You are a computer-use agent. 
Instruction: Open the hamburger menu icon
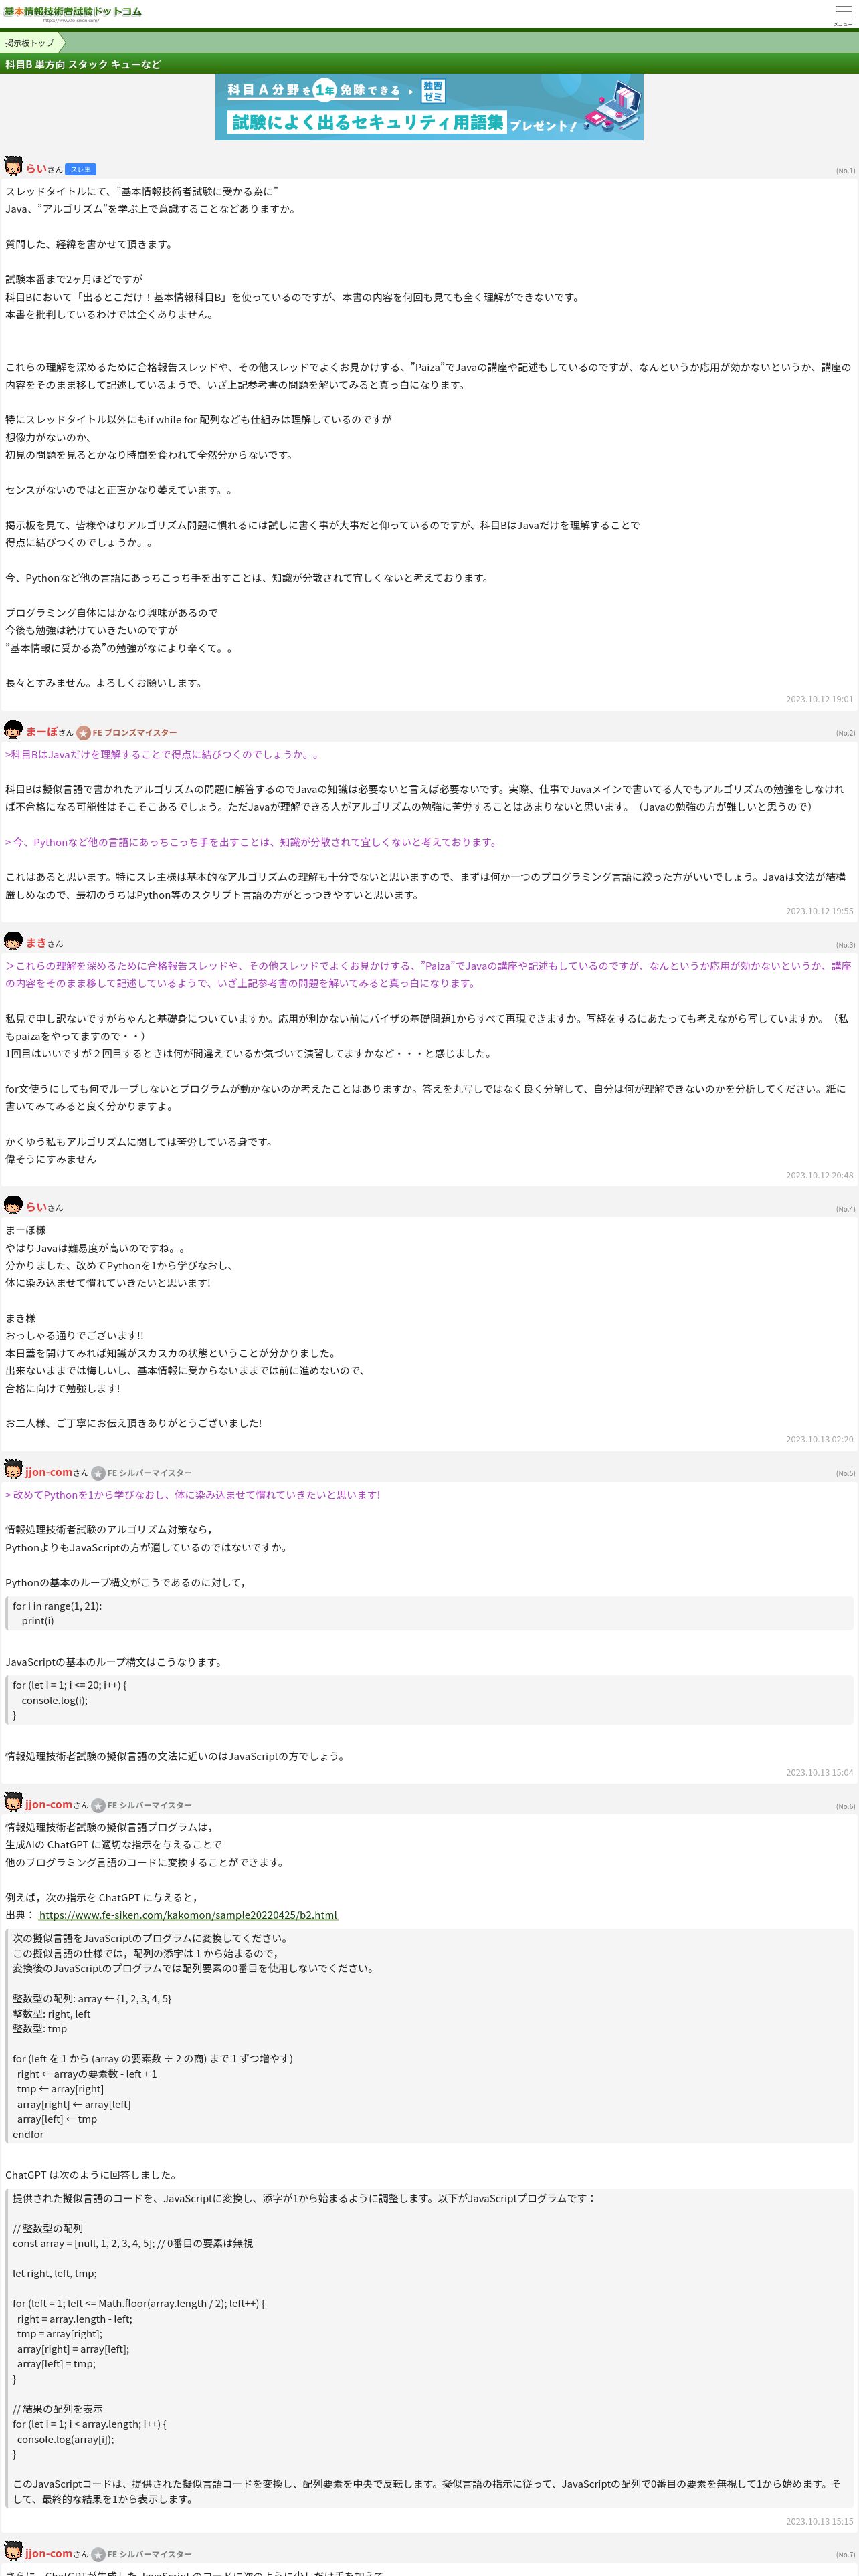pos(842,14)
